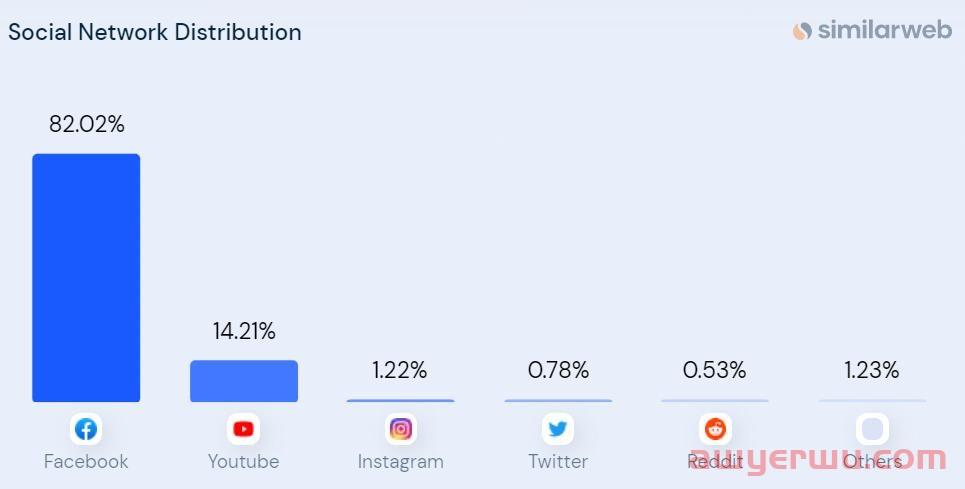
Task: Click the Youtube play icon
Action: tap(243, 429)
